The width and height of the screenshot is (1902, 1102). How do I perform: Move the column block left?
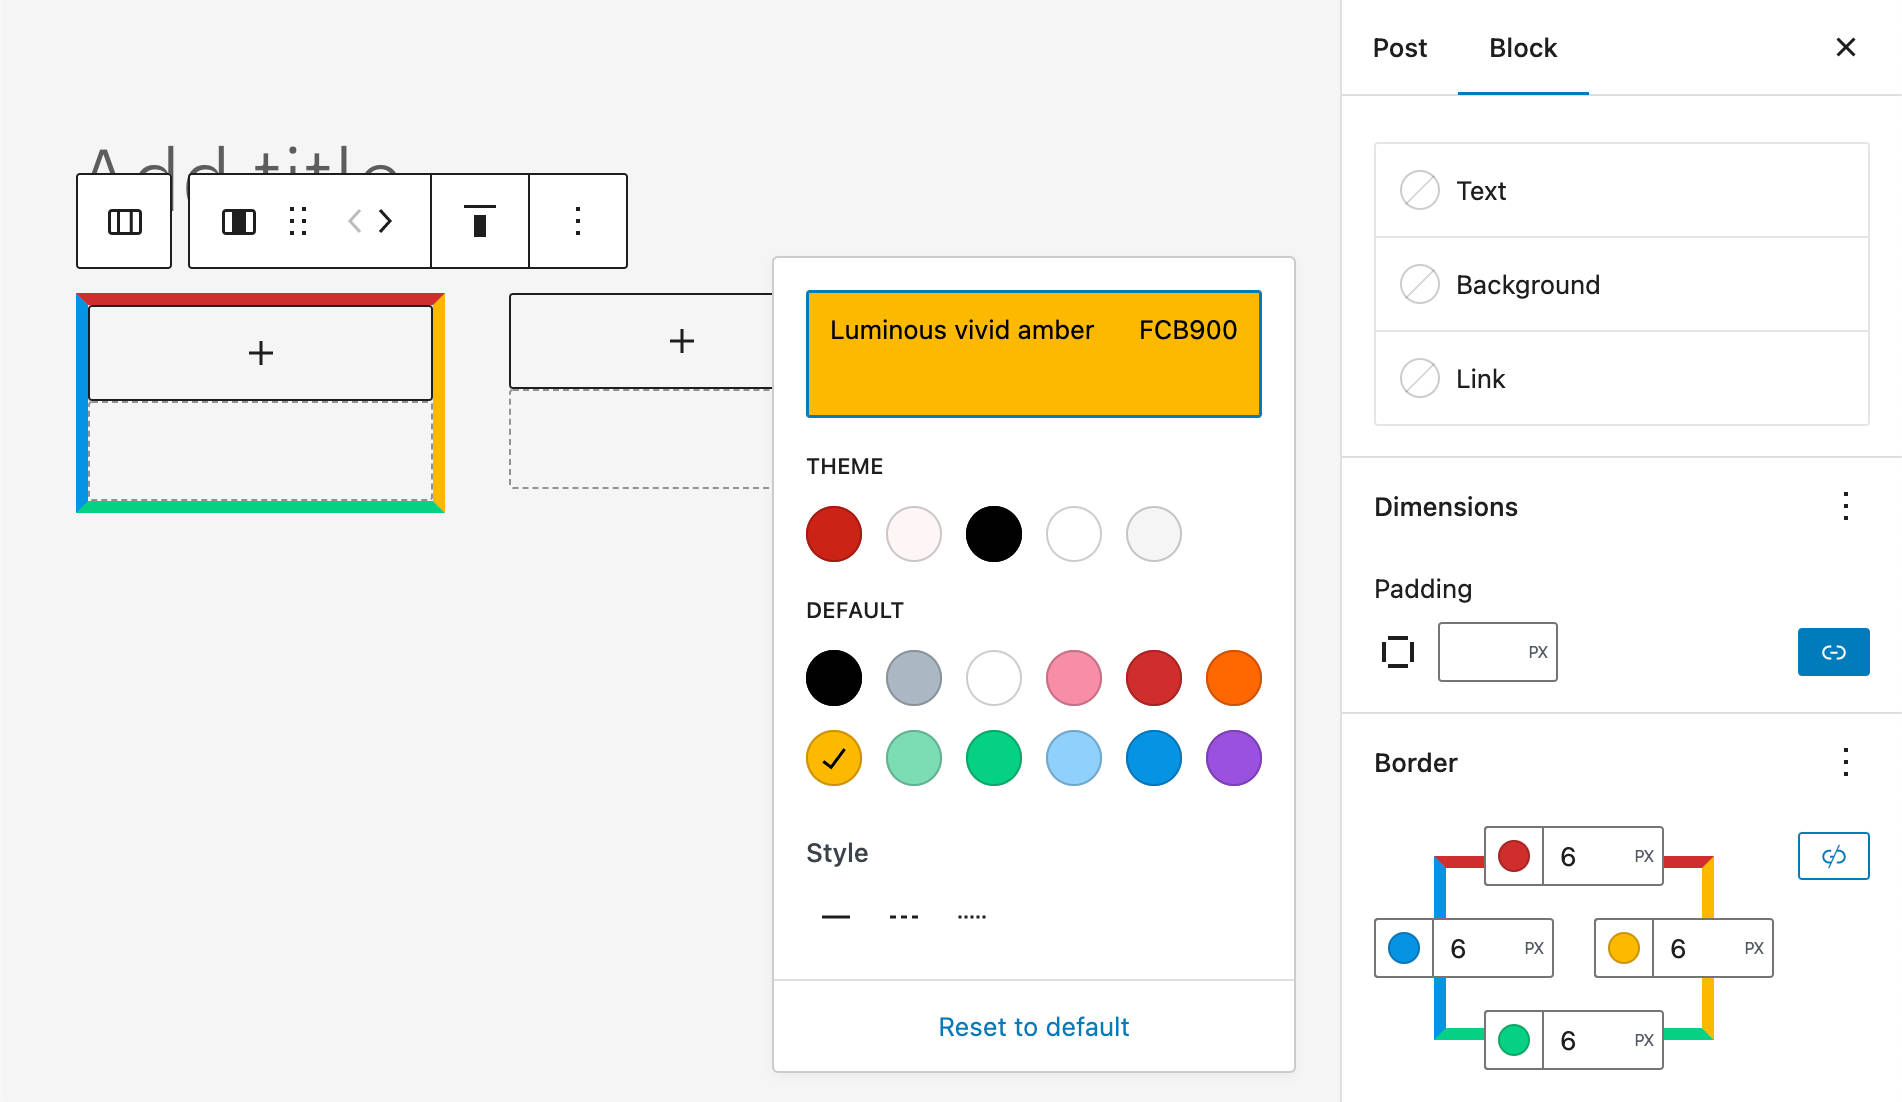click(354, 221)
